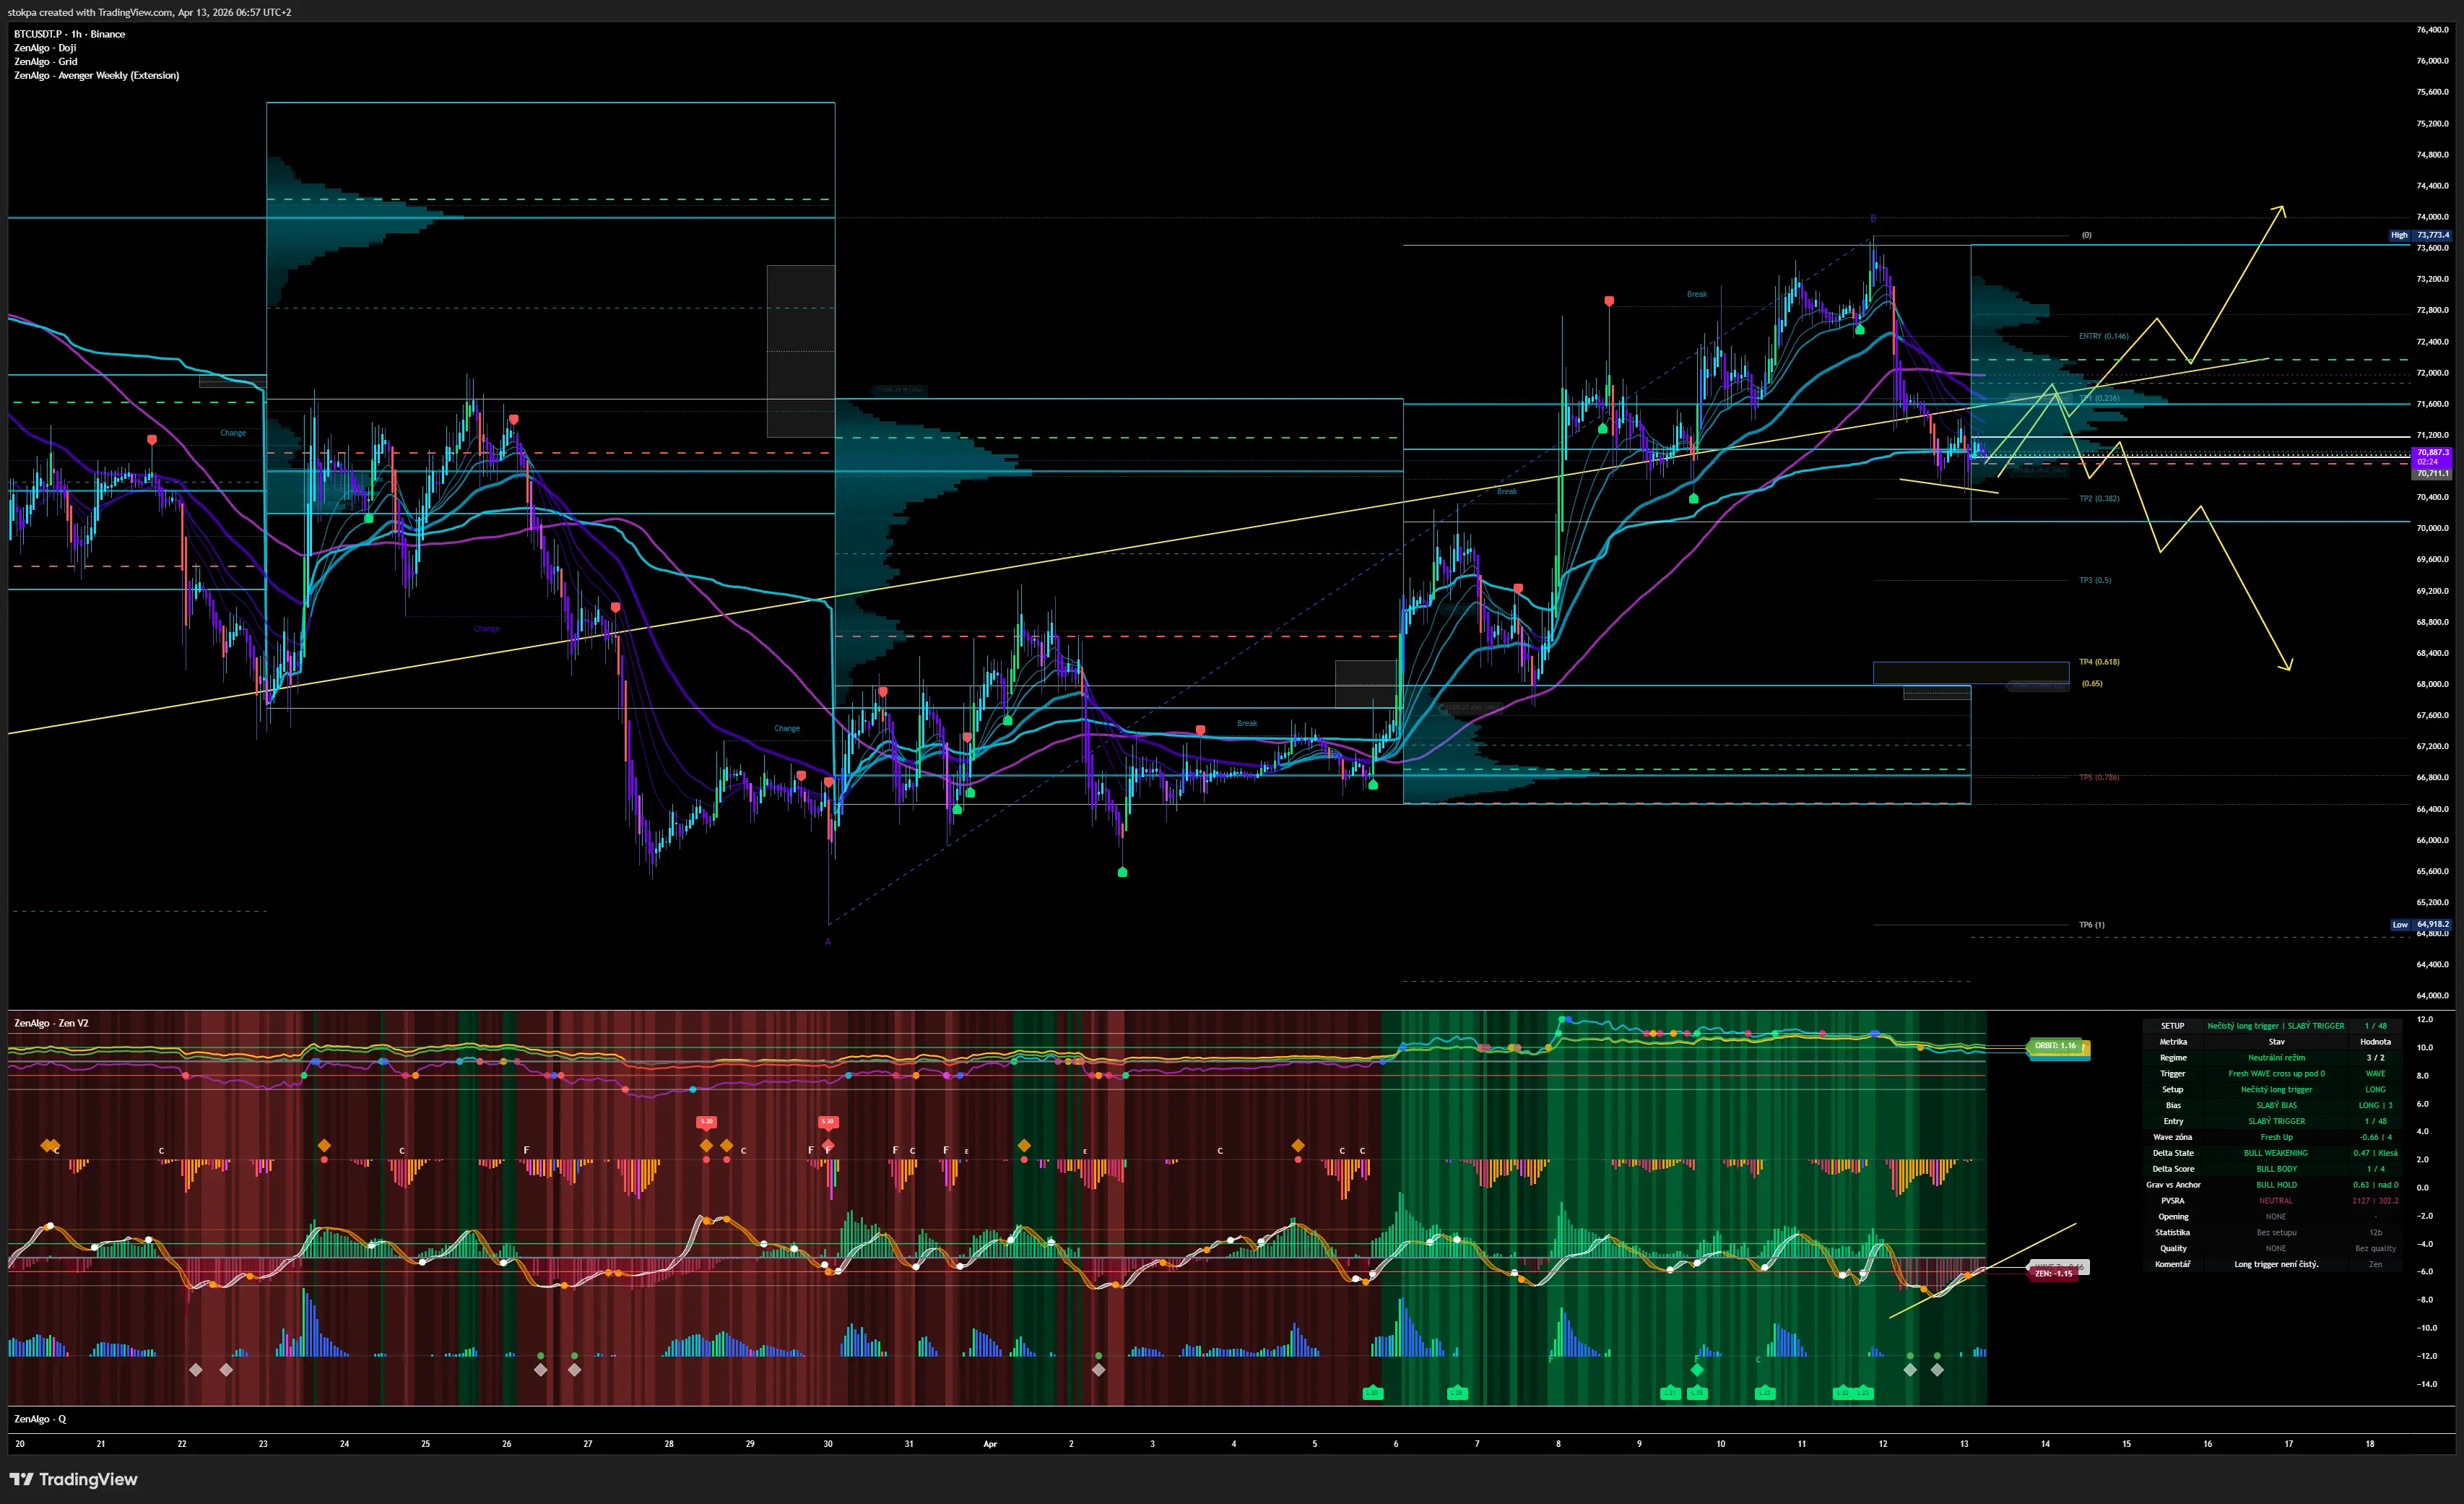Image resolution: width=2464 pixels, height=1504 pixels.
Task: Open the ZenAlgo - Q pane title
Action: pyautogui.click(x=40, y=1419)
